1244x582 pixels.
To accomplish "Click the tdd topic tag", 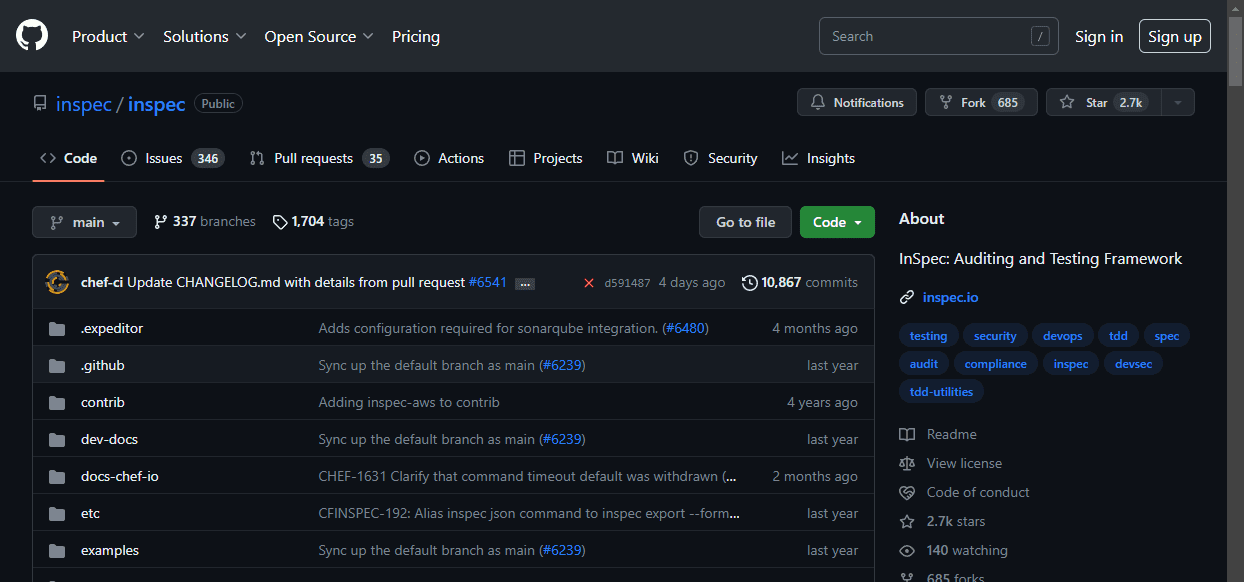I will tap(1118, 336).
